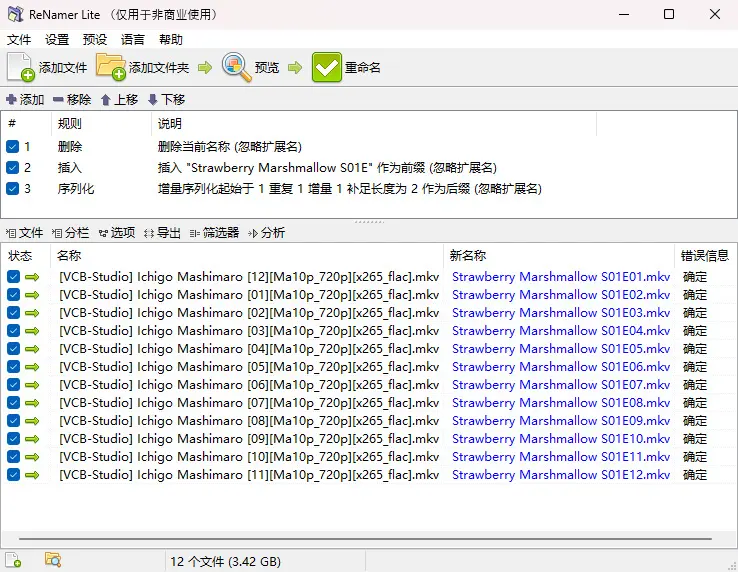Click the green arrow icon for [04] file
Screen dimensions: 738x572
pos(32,349)
